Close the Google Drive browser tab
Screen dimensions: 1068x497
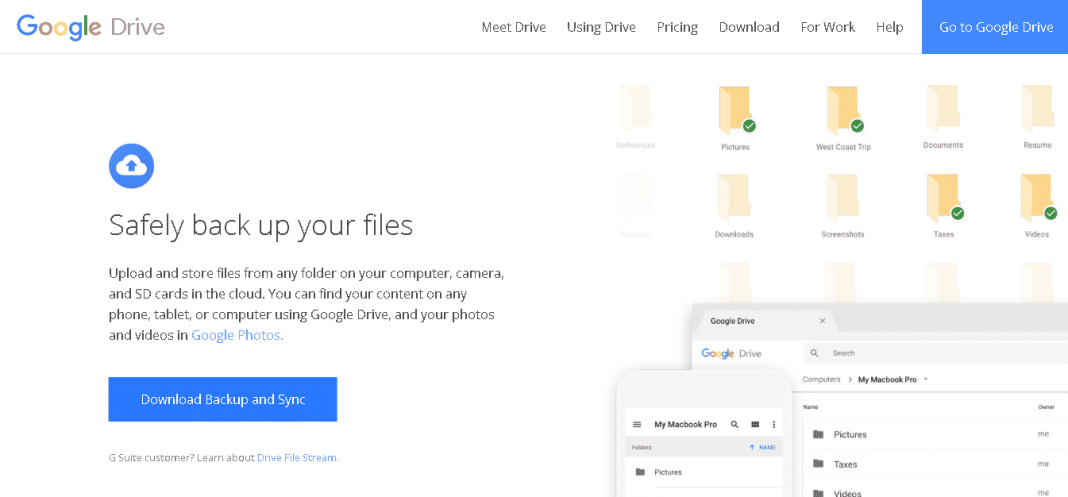coord(822,321)
